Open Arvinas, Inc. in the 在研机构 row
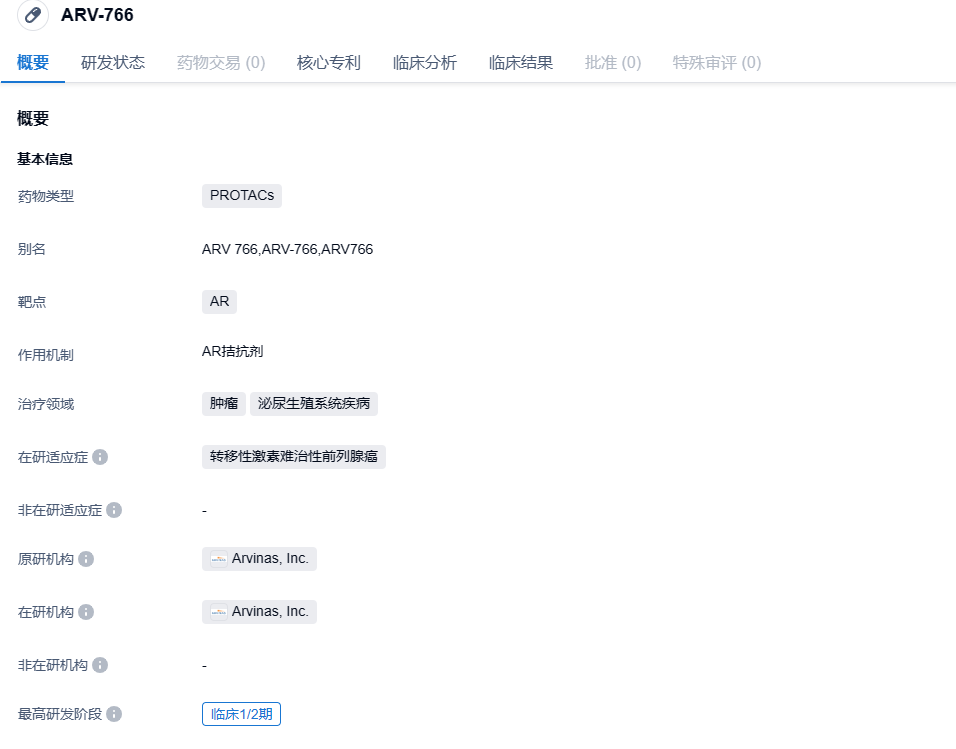This screenshot has width=956, height=749. point(270,612)
